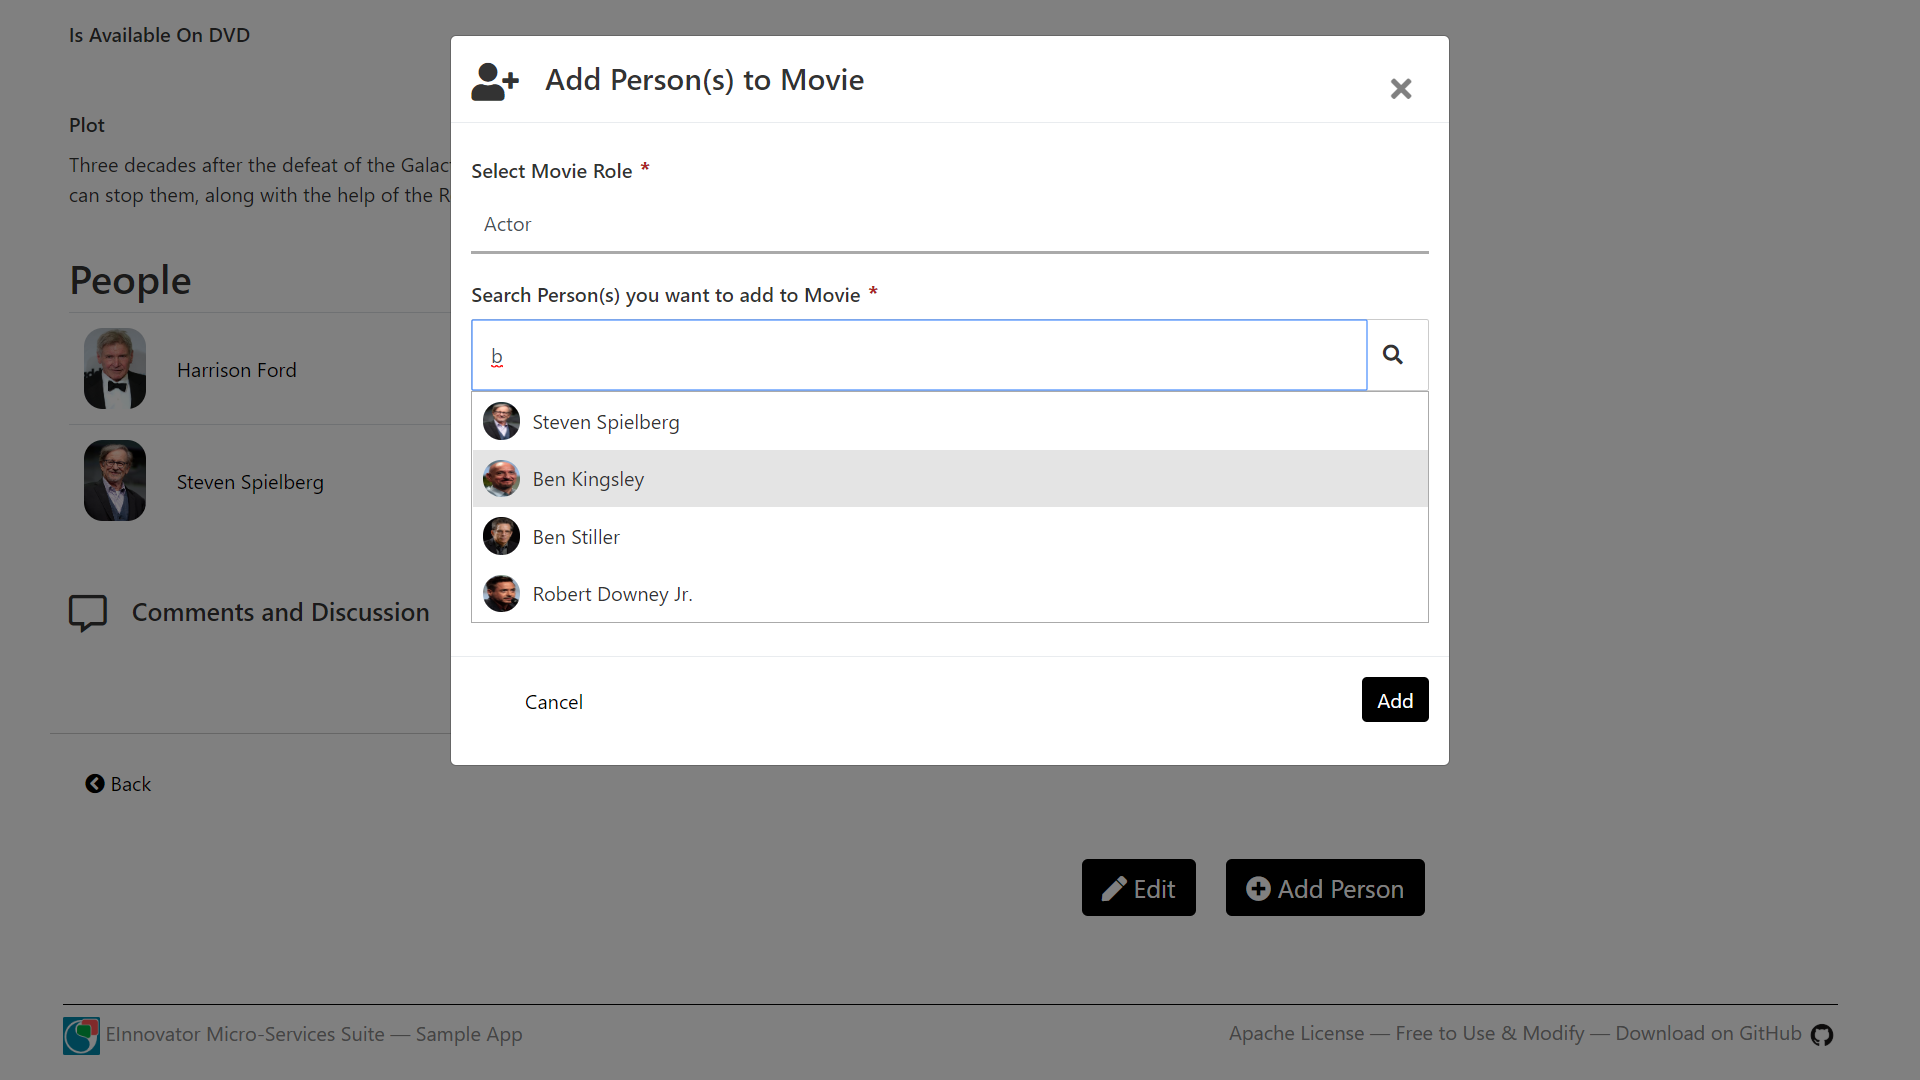1920x1080 pixels.
Task: Open Harrison Ford name in People list
Action: point(237,370)
